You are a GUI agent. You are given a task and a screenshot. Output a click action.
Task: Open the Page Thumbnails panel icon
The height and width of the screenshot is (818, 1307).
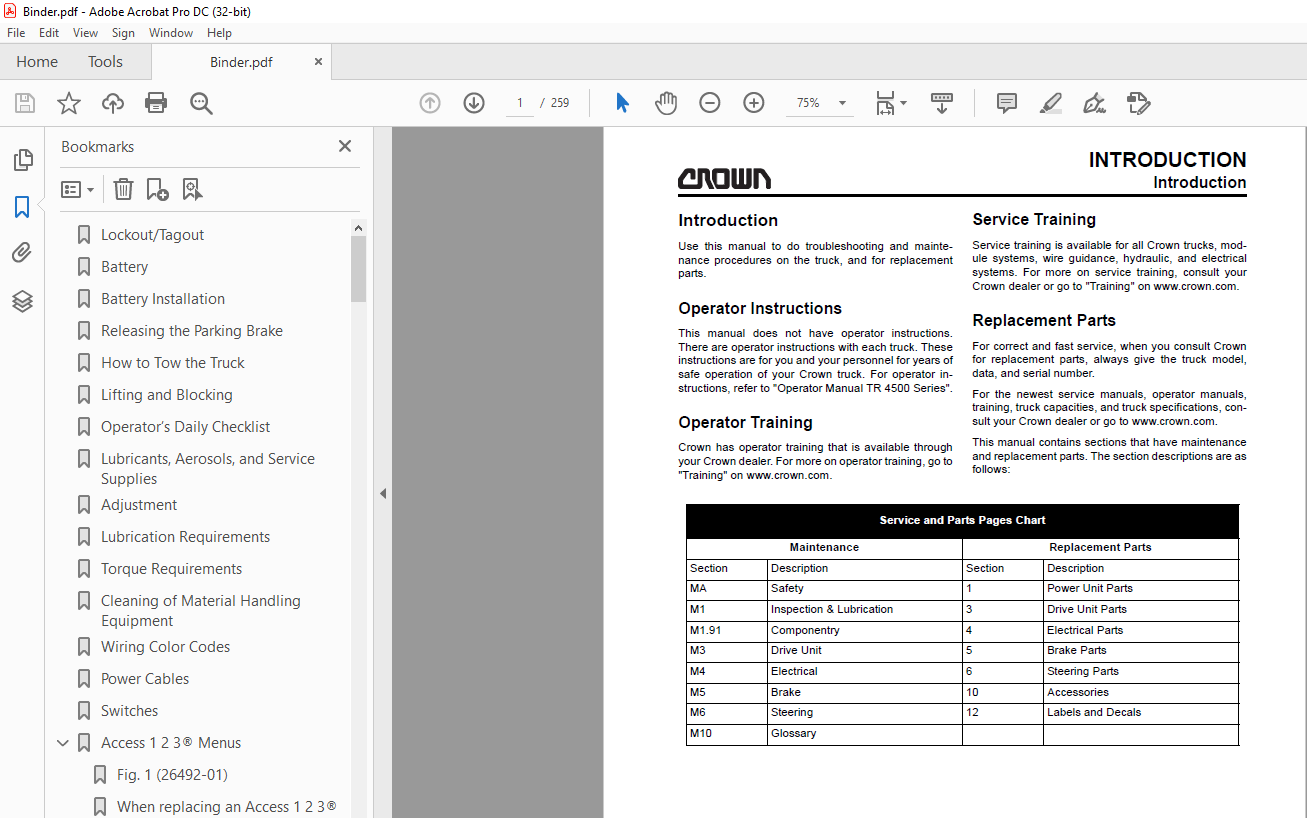[x=22, y=160]
